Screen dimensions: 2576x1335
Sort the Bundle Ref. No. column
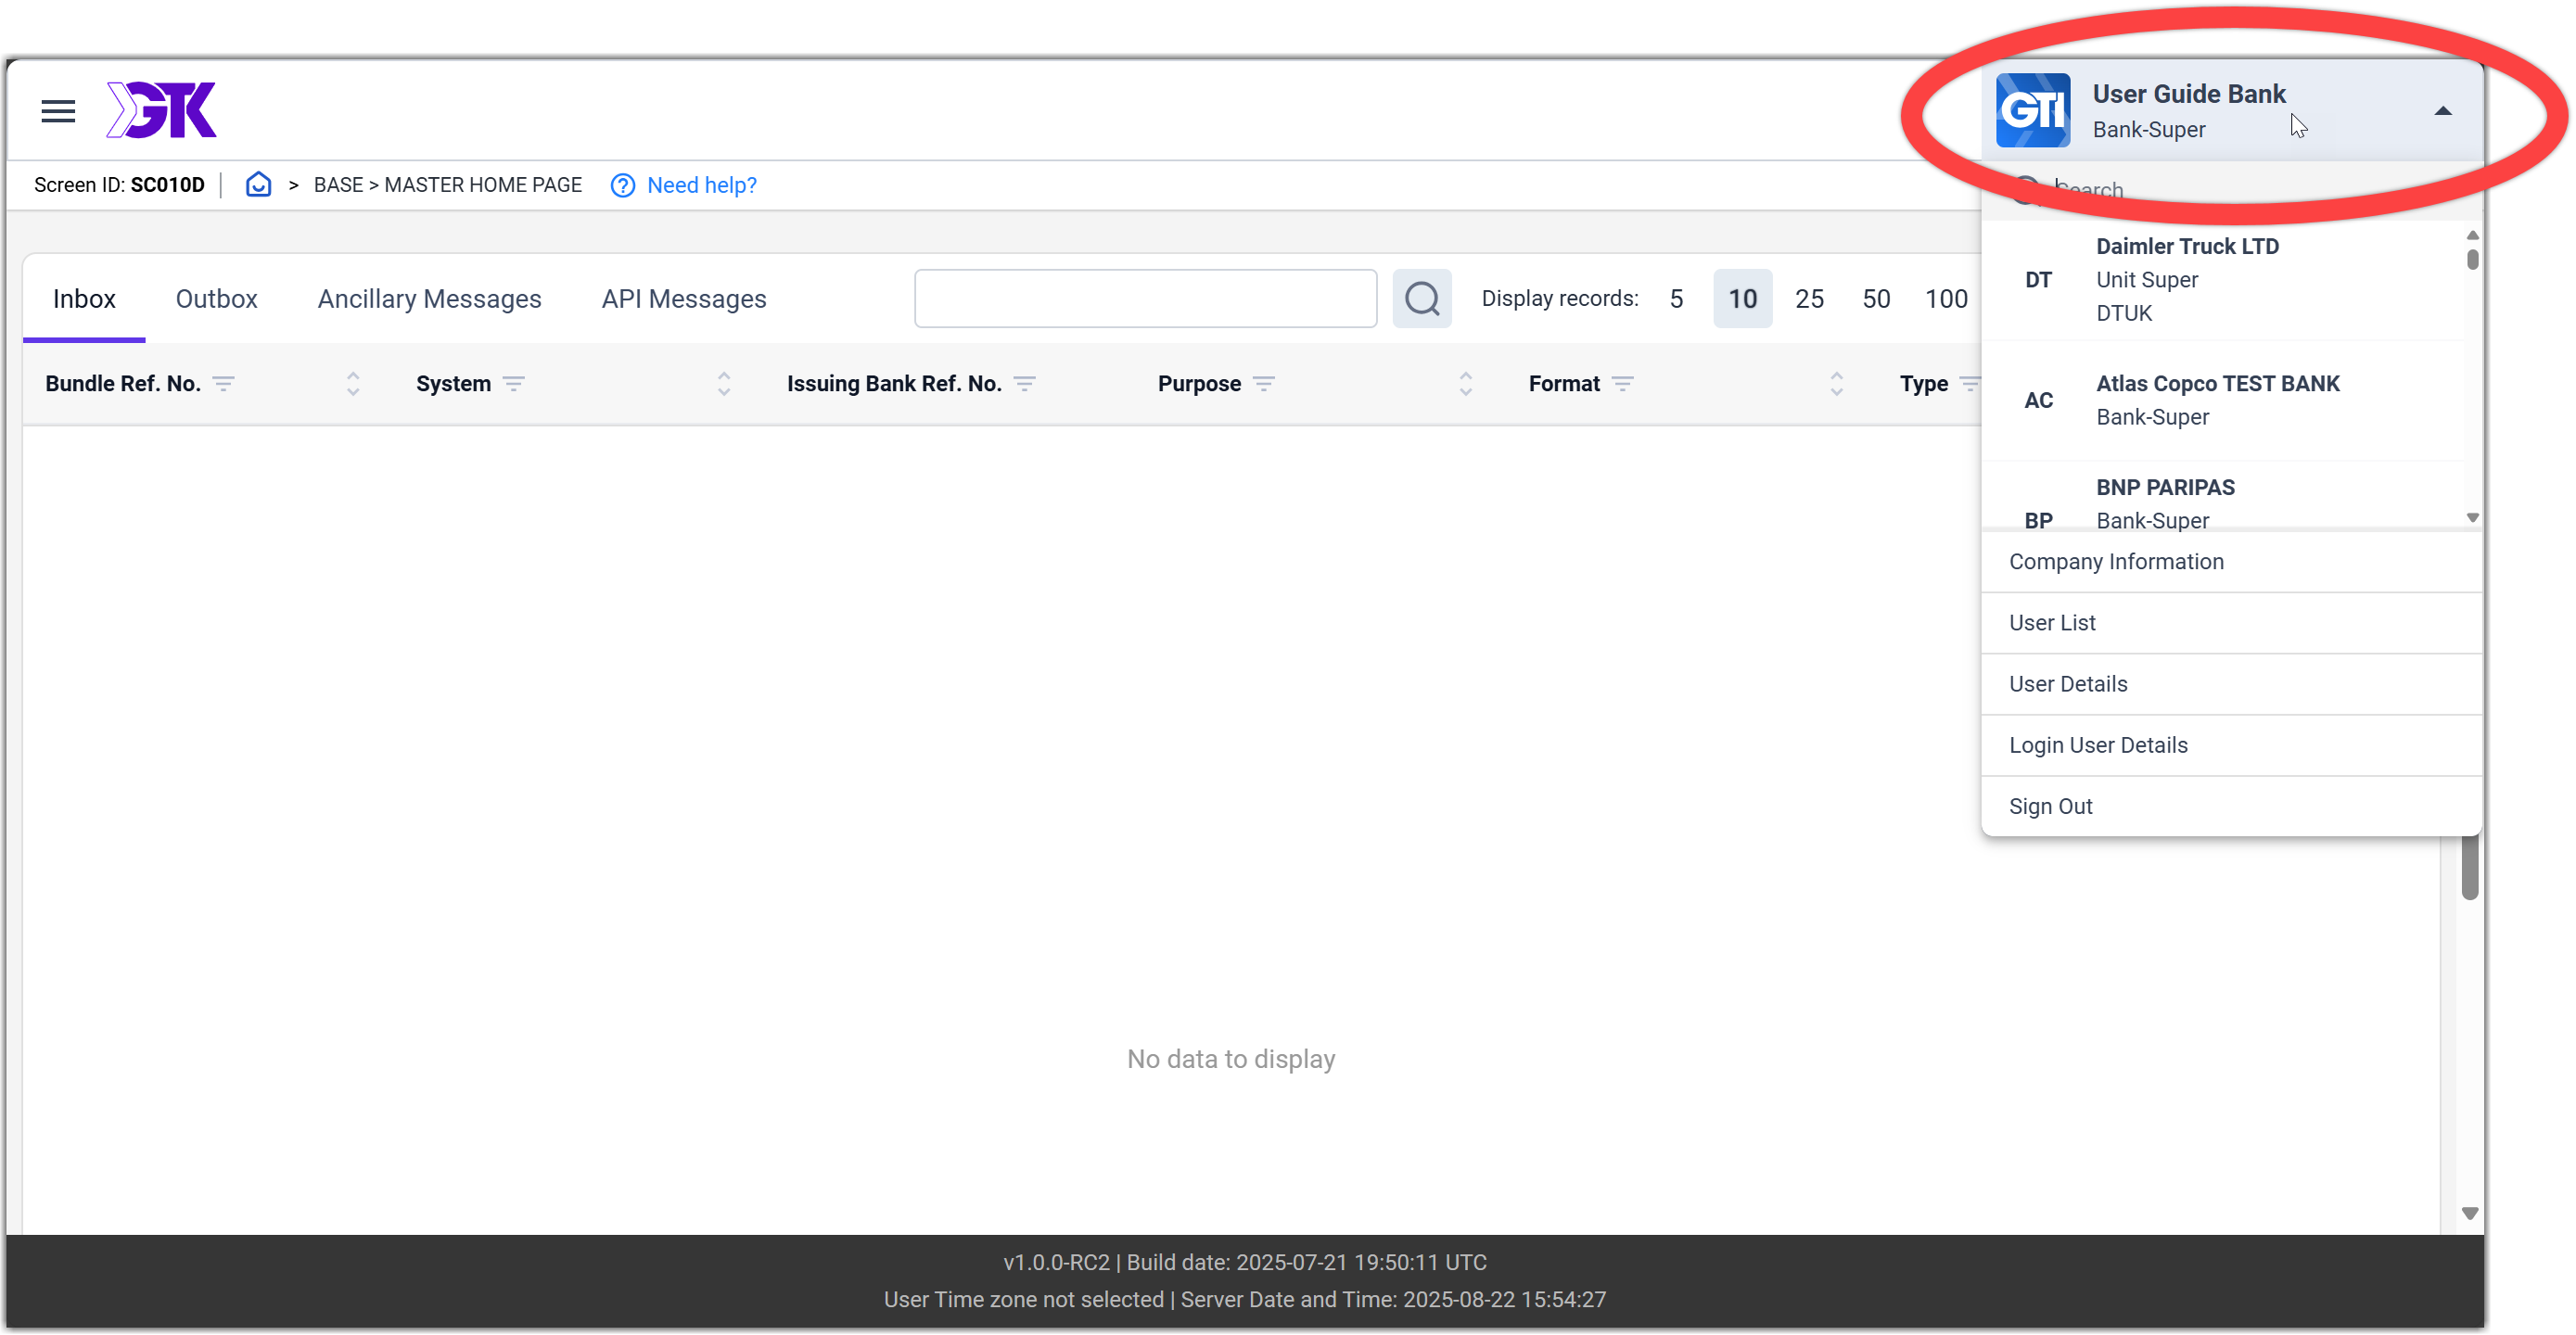(353, 384)
